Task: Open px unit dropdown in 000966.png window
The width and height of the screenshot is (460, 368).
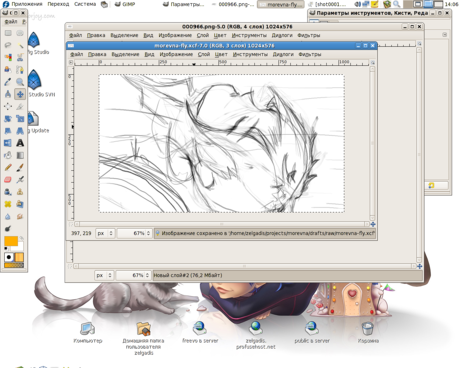Action: 104,275
